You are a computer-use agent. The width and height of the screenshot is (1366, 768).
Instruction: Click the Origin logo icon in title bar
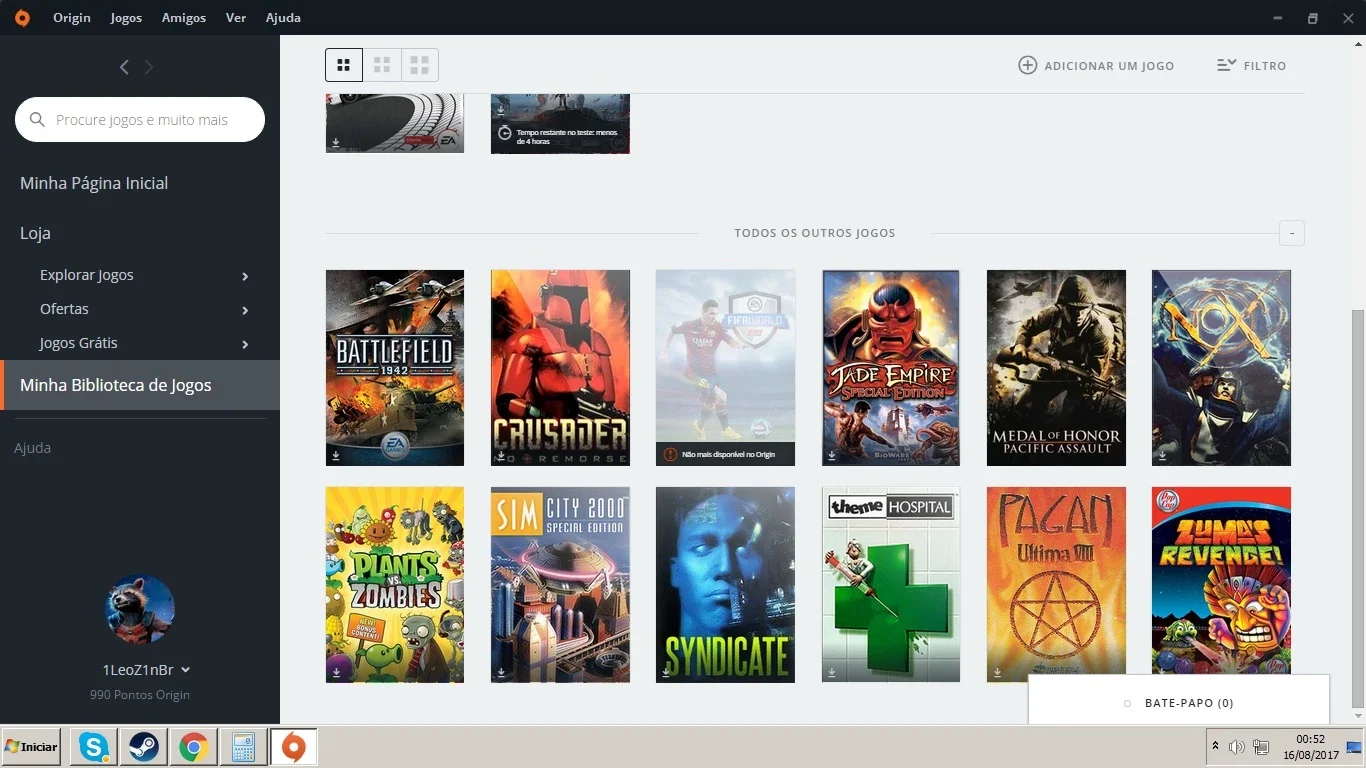[22, 18]
